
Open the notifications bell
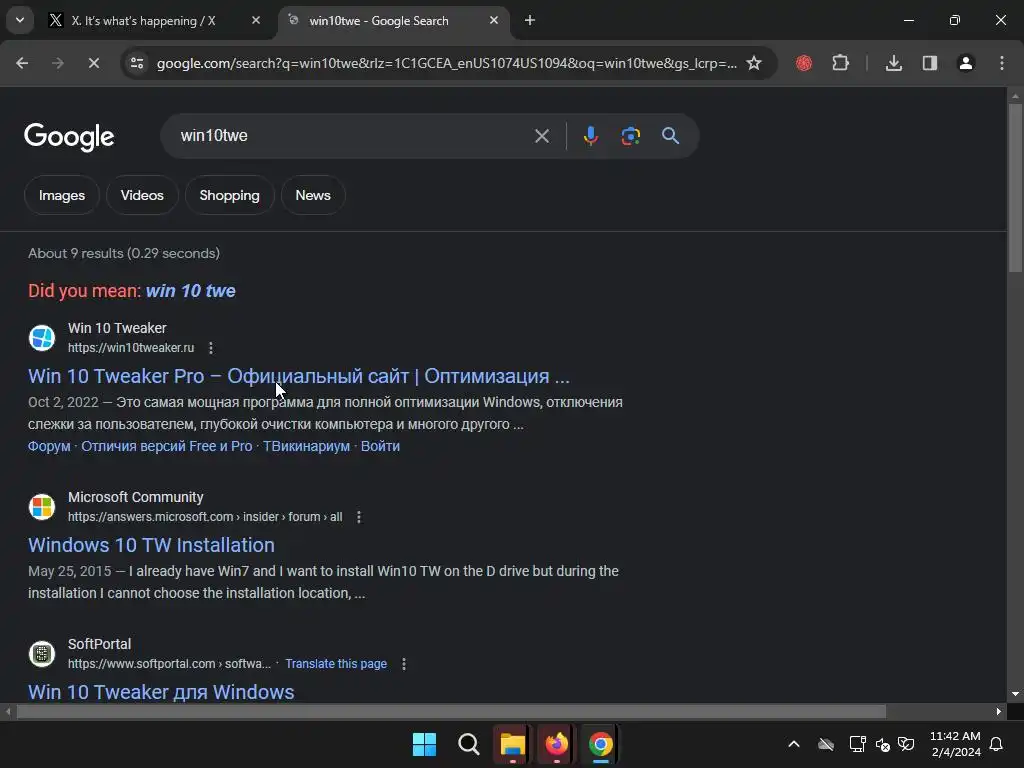[997, 744]
